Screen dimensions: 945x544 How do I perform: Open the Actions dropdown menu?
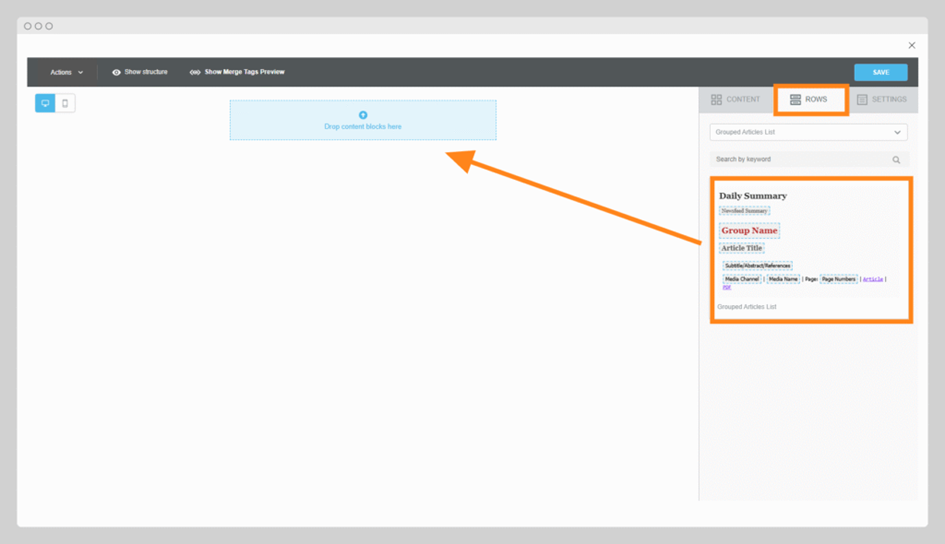point(66,72)
